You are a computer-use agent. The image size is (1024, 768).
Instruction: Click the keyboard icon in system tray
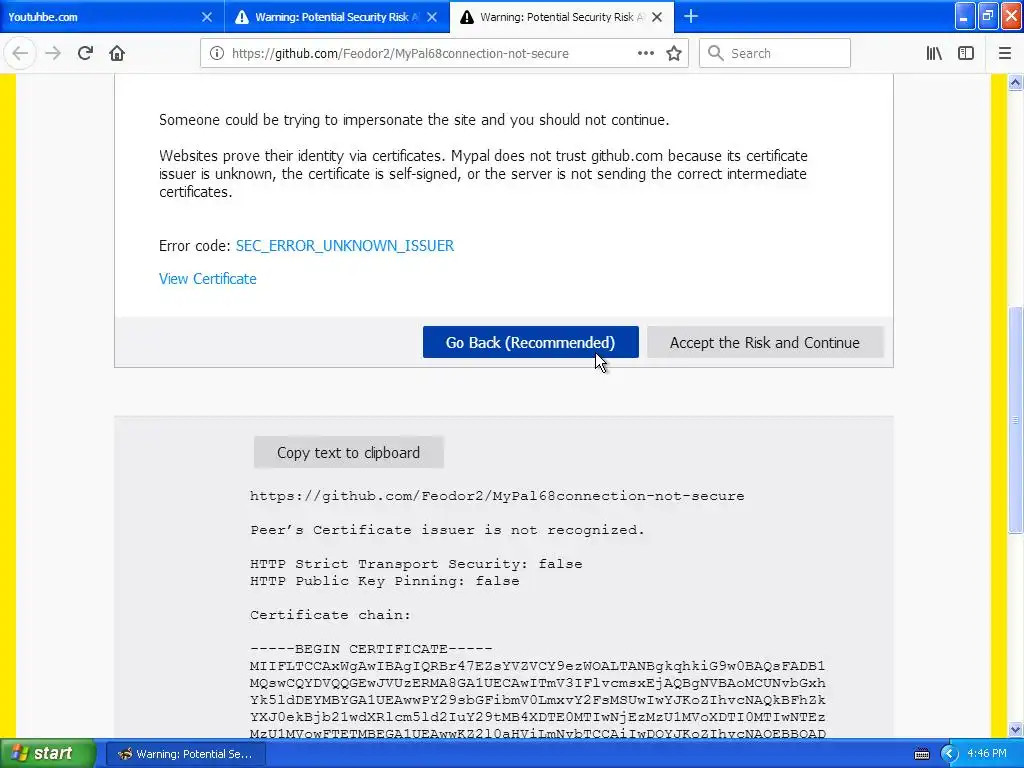pyautogui.click(x=921, y=754)
